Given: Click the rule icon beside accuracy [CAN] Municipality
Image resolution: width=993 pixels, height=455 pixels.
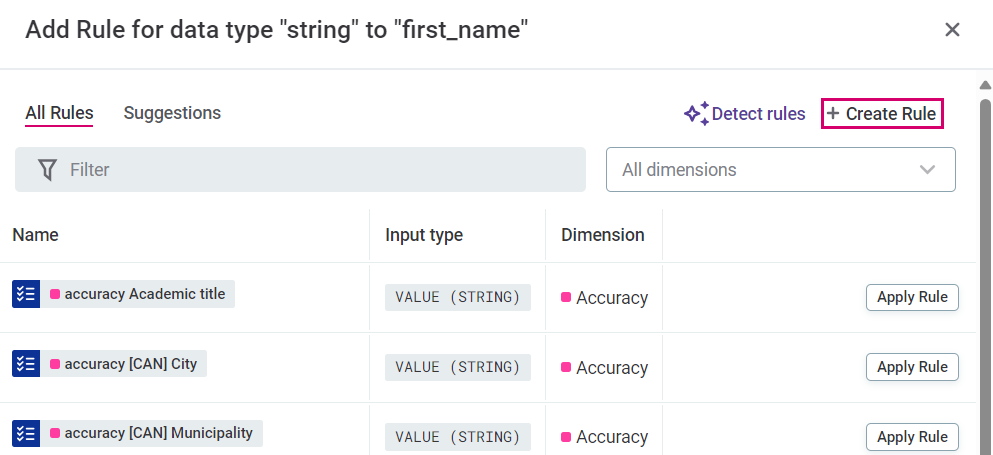Looking at the screenshot, I should (26, 433).
